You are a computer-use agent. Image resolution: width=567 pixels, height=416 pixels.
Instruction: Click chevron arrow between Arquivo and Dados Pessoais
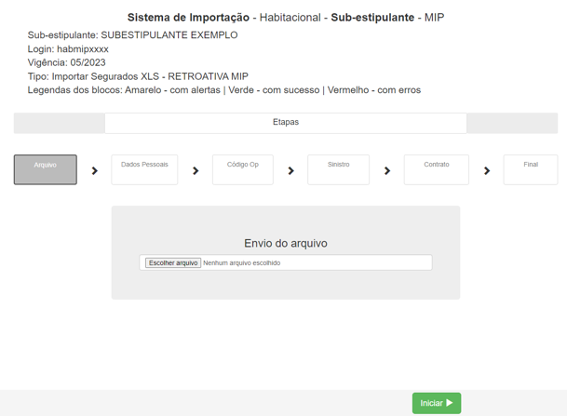[x=95, y=170]
